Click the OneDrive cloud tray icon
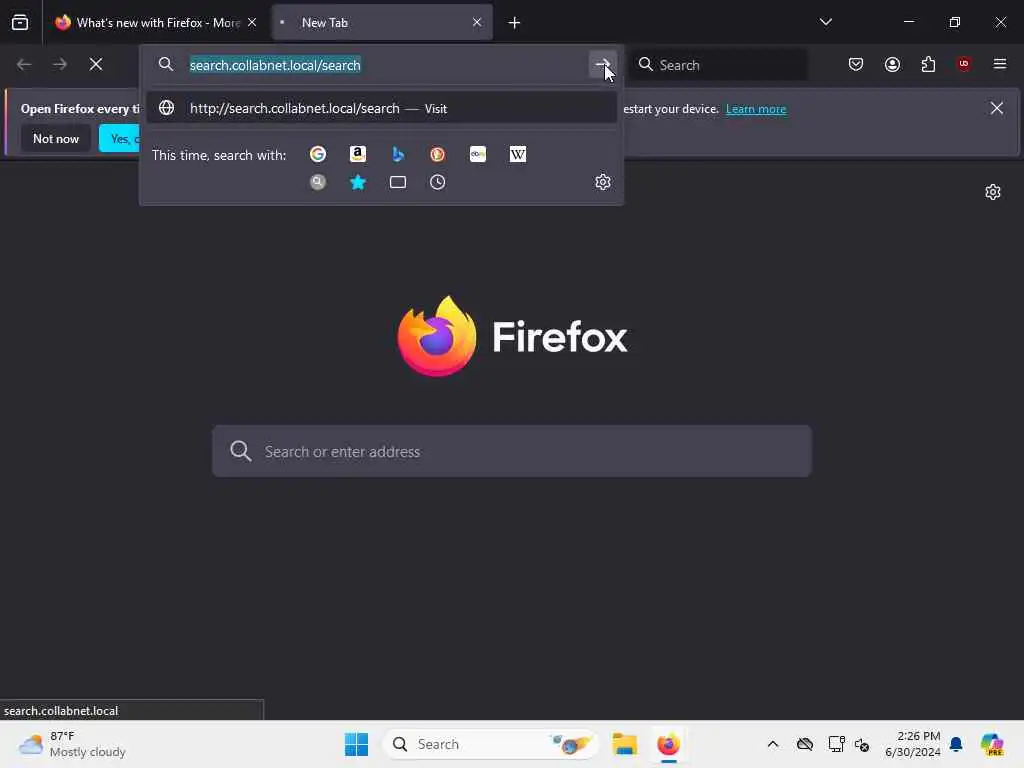Image resolution: width=1024 pixels, height=768 pixels. click(x=805, y=744)
